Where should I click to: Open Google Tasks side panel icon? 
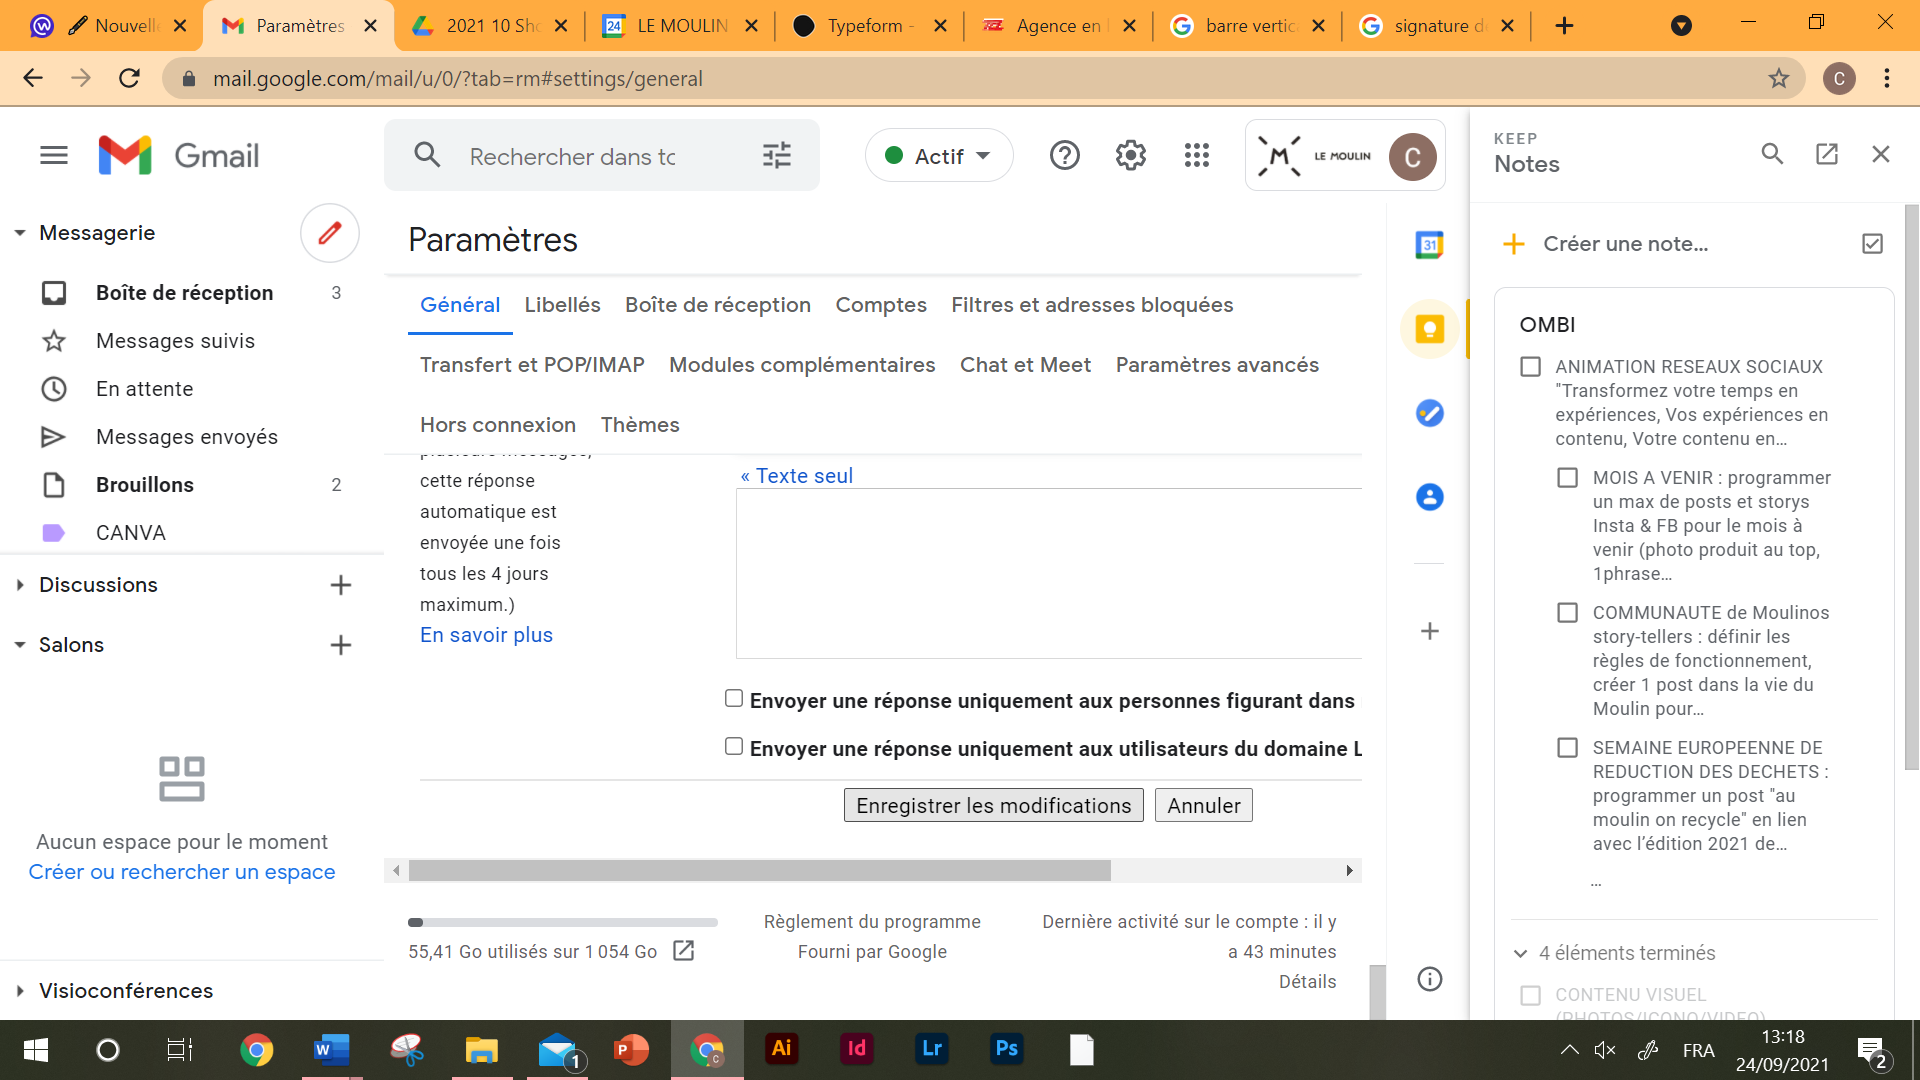click(x=1429, y=413)
